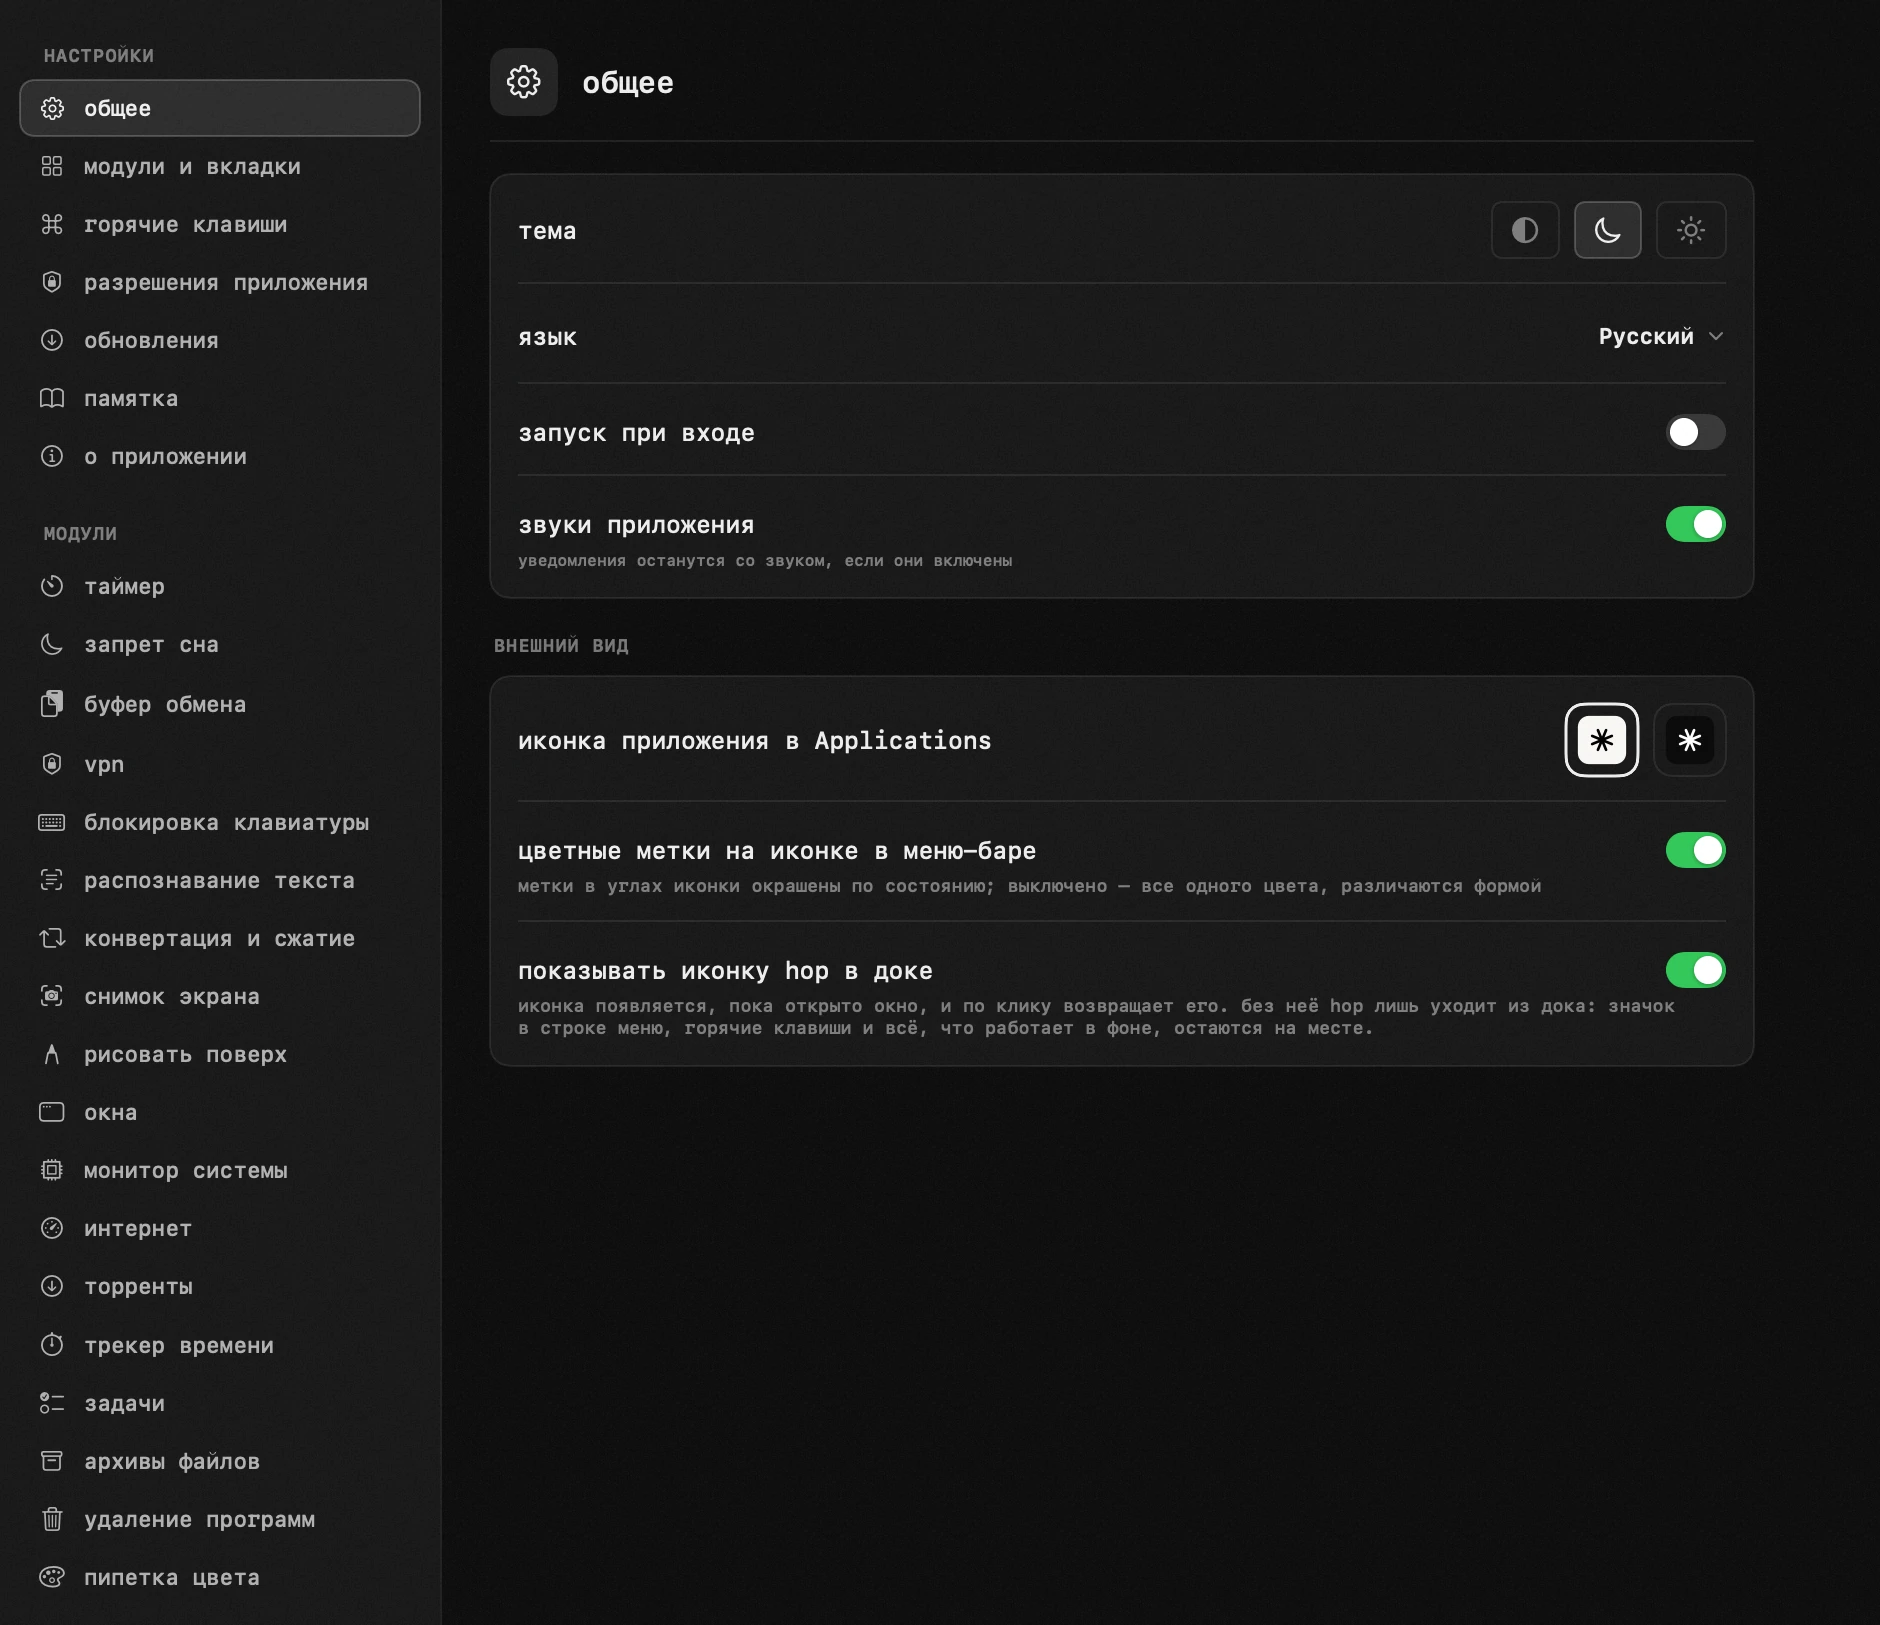Select the auto (half-circle) theme icon
Screen dimensions: 1880x1625
1525,230
